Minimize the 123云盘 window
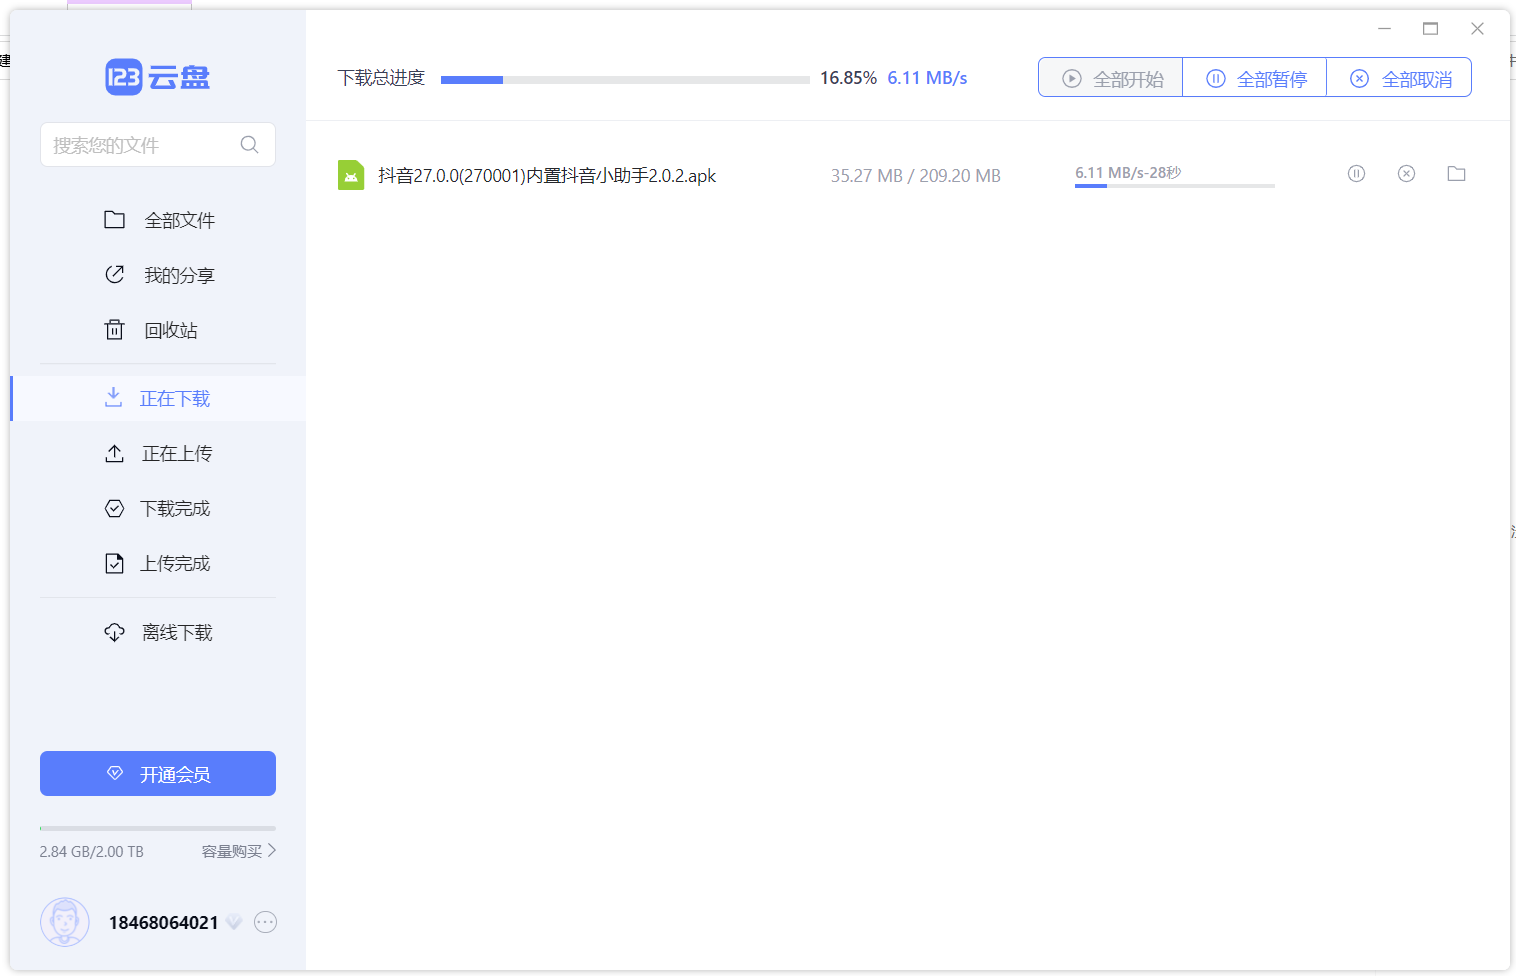This screenshot has height=976, width=1516. coord(1384,29)
